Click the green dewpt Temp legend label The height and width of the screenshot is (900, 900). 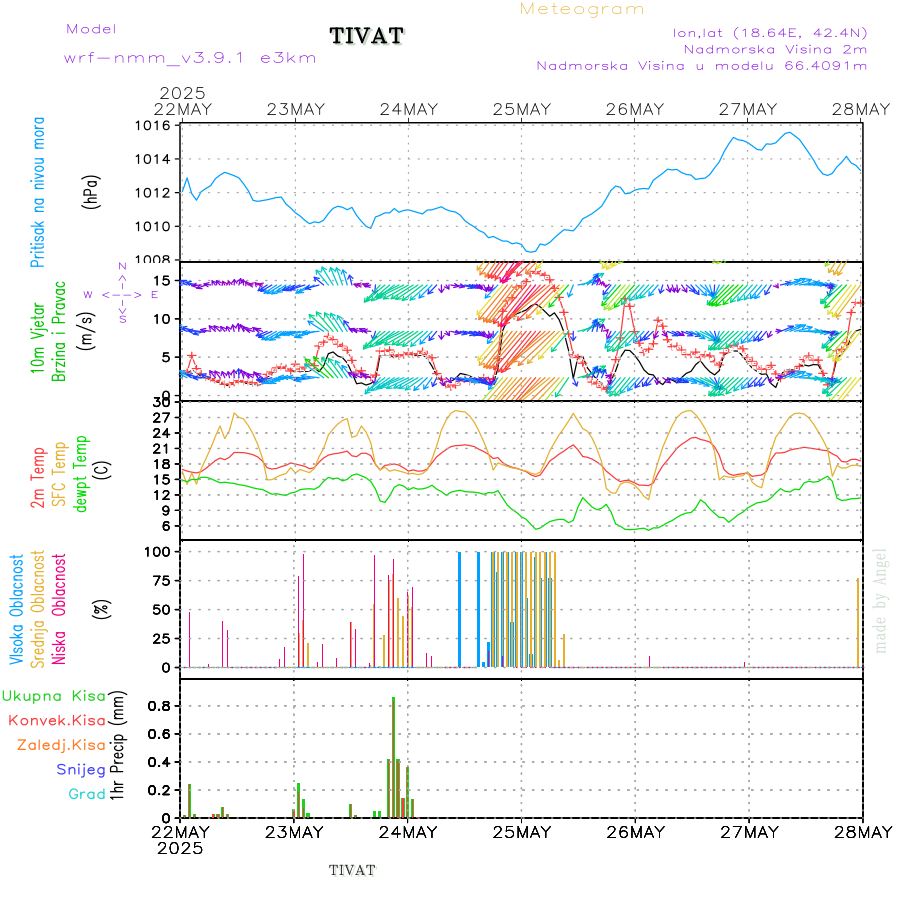(x=80, y=472)
